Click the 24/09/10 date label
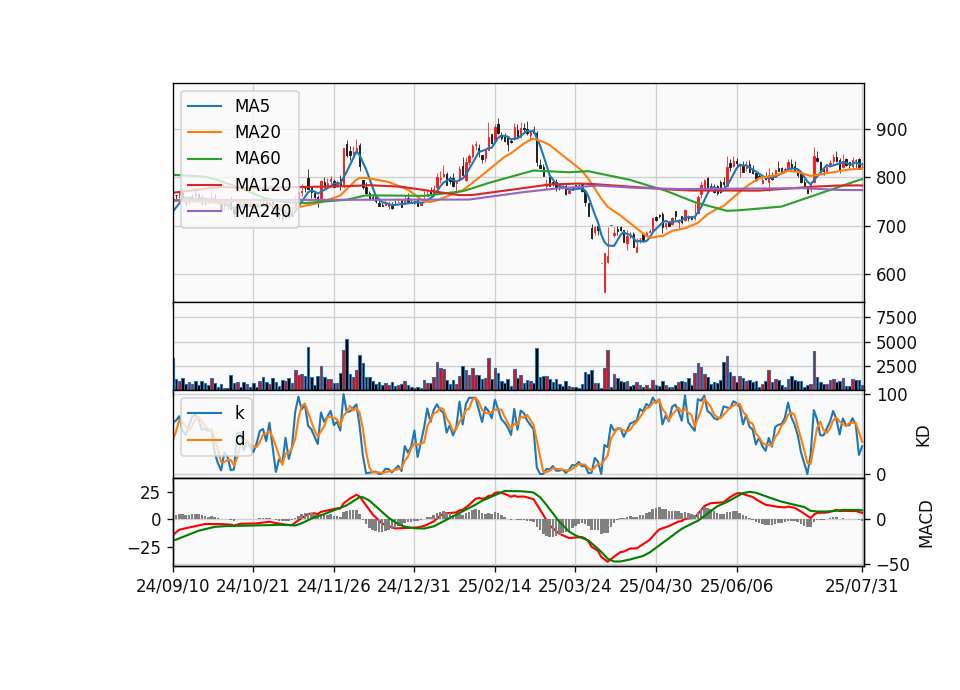960x690 pixels. (173, 586)
